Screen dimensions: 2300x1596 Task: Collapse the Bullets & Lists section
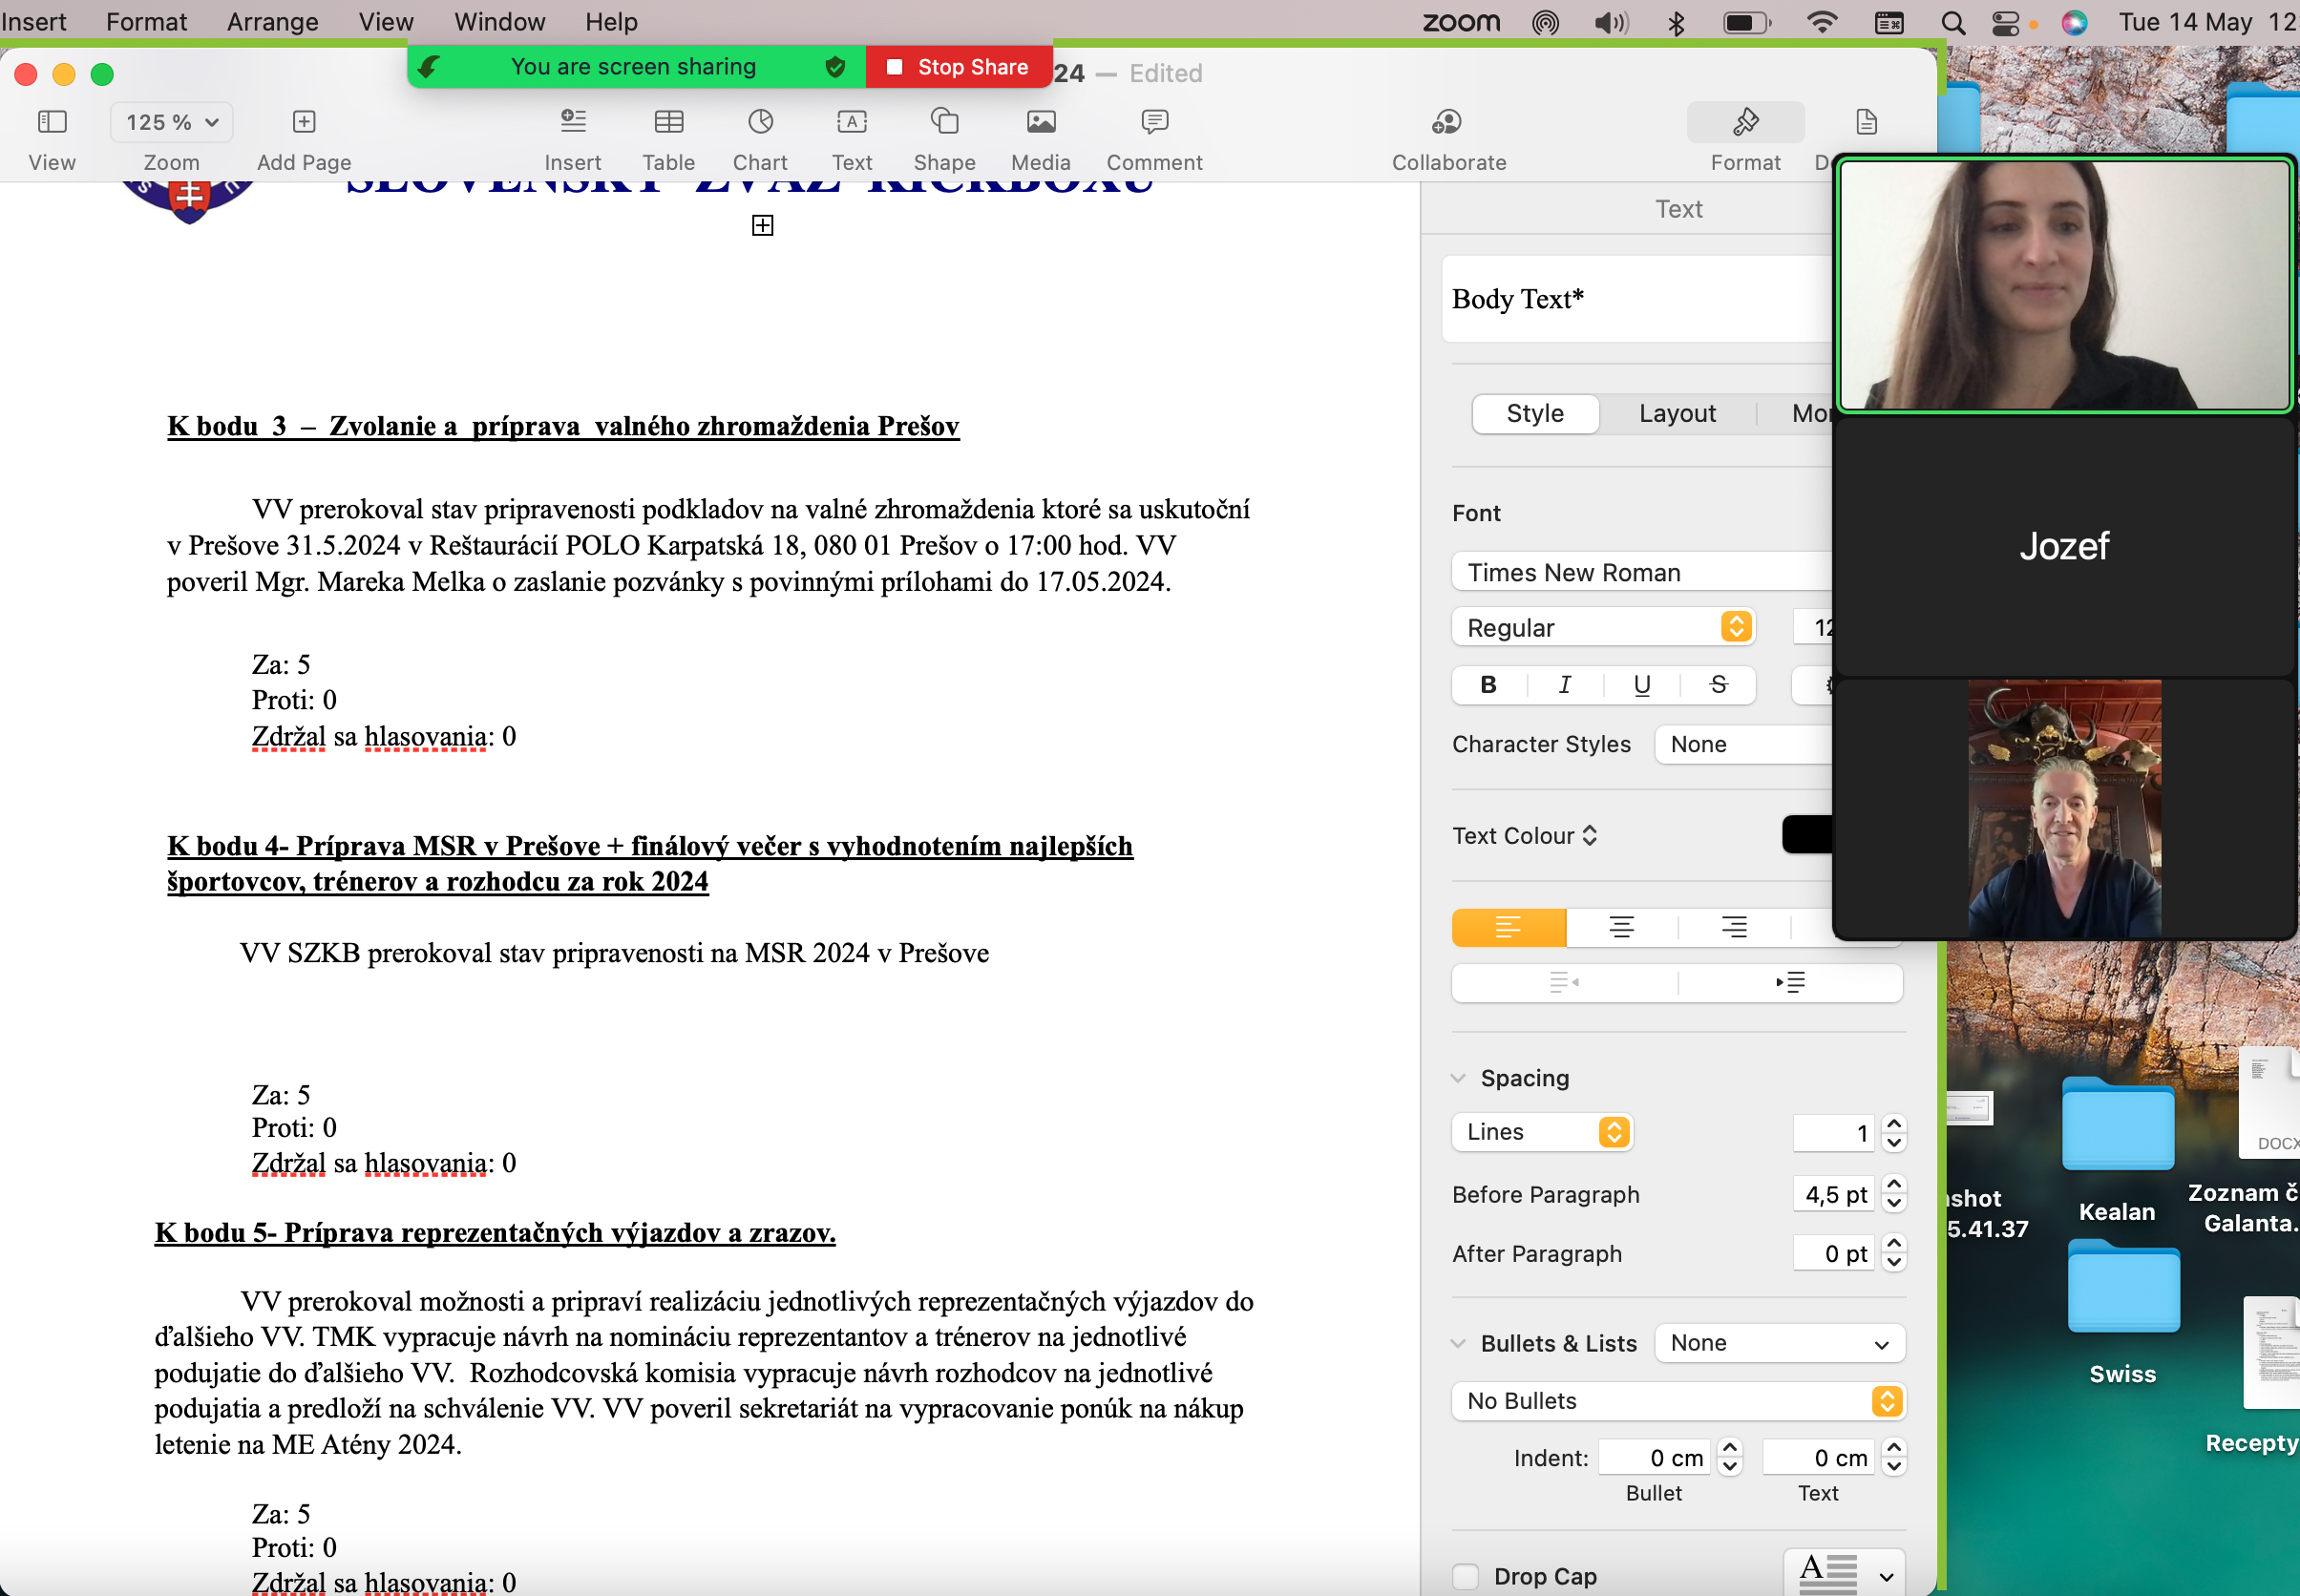[x=1459, y=1343]
